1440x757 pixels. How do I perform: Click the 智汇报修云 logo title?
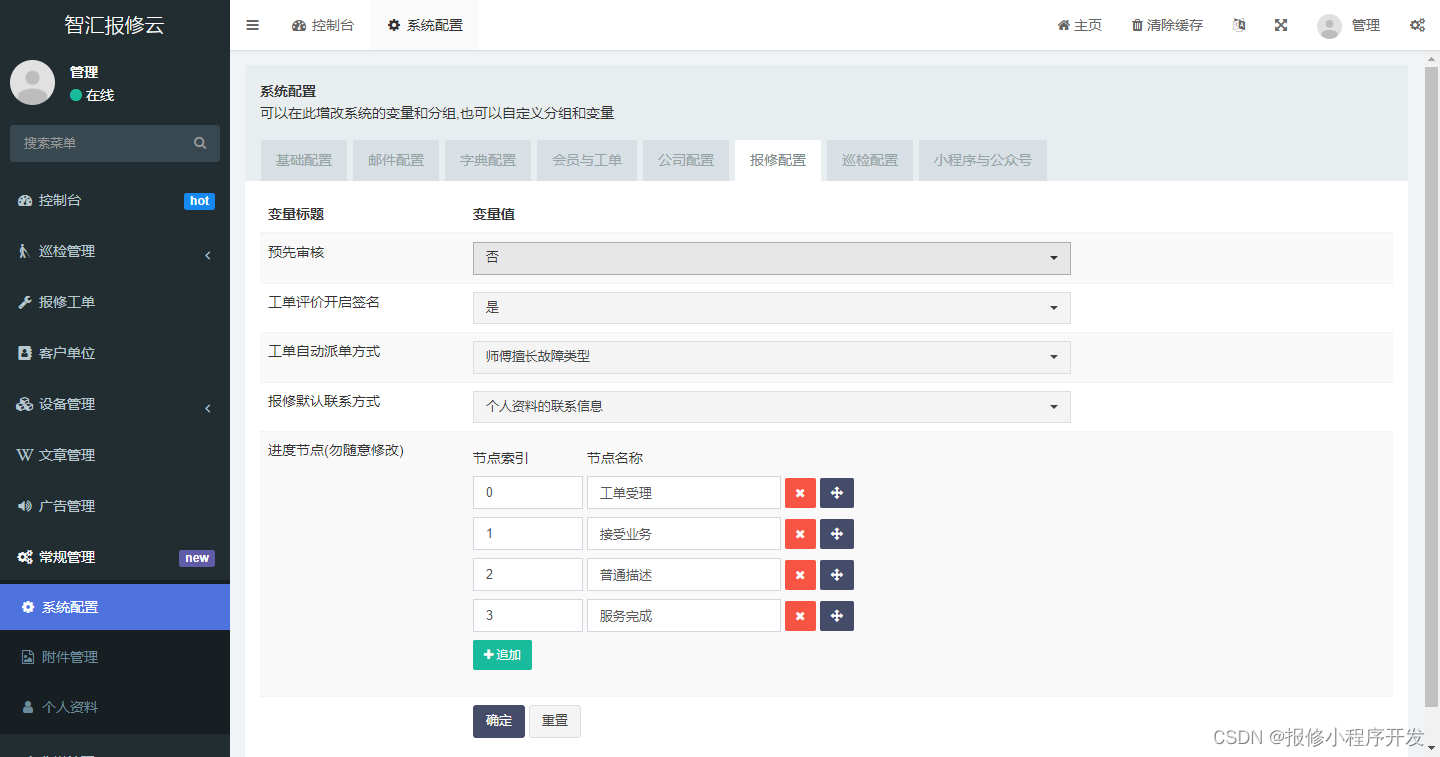(x=114, y=25)
